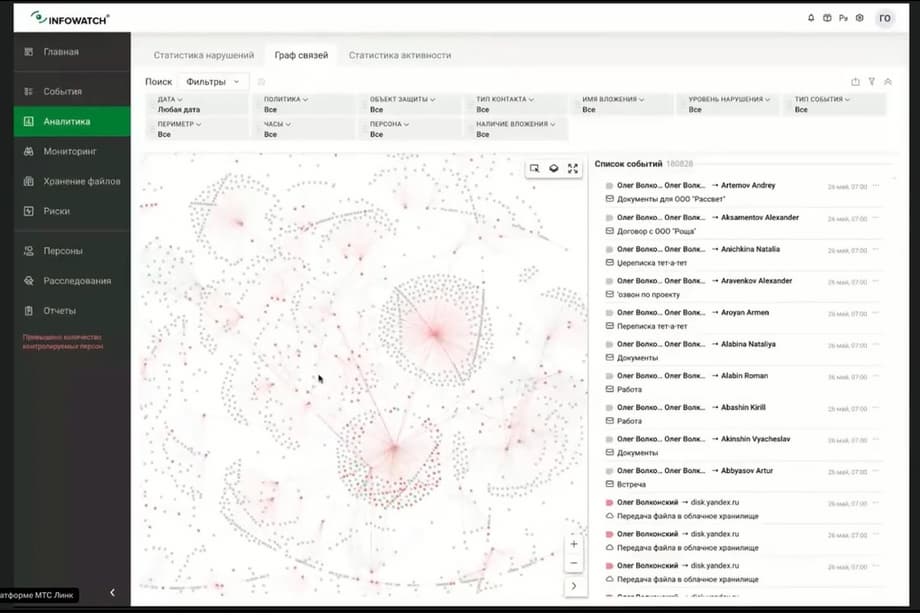Click 'Превышено количество контролируемых персон' warning
The image size is (920, 615).
pos(63,342)
